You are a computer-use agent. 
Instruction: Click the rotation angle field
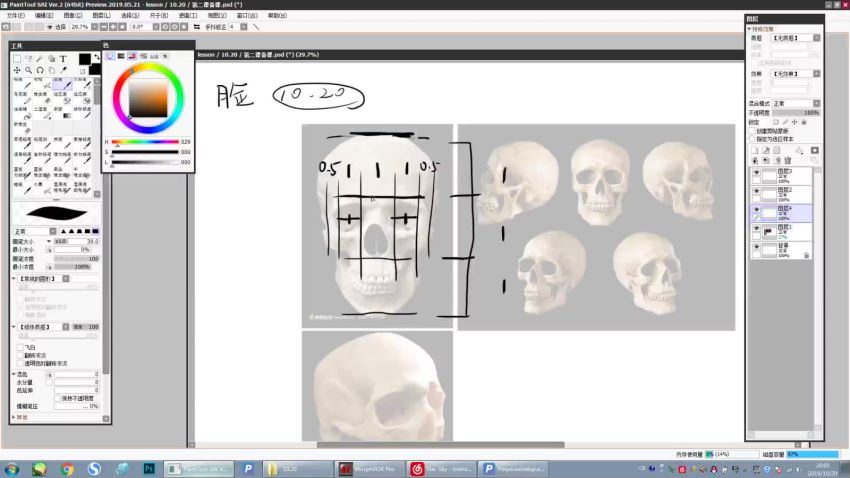point(140,27)
